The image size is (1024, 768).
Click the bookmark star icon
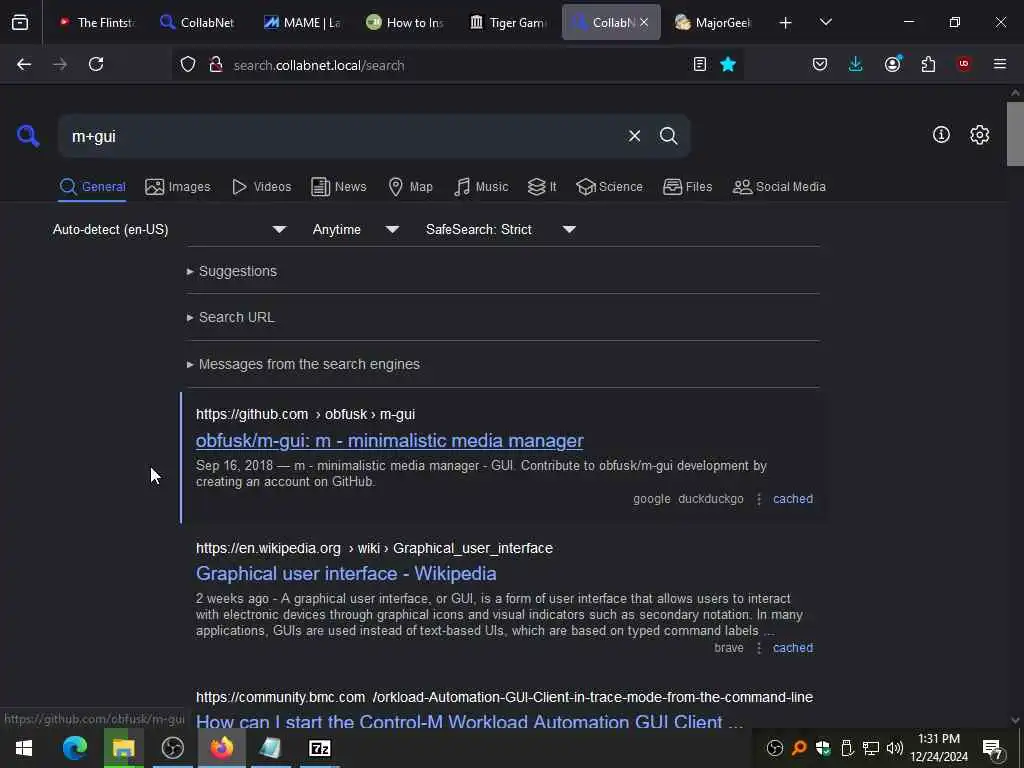(x=728, y=64)
